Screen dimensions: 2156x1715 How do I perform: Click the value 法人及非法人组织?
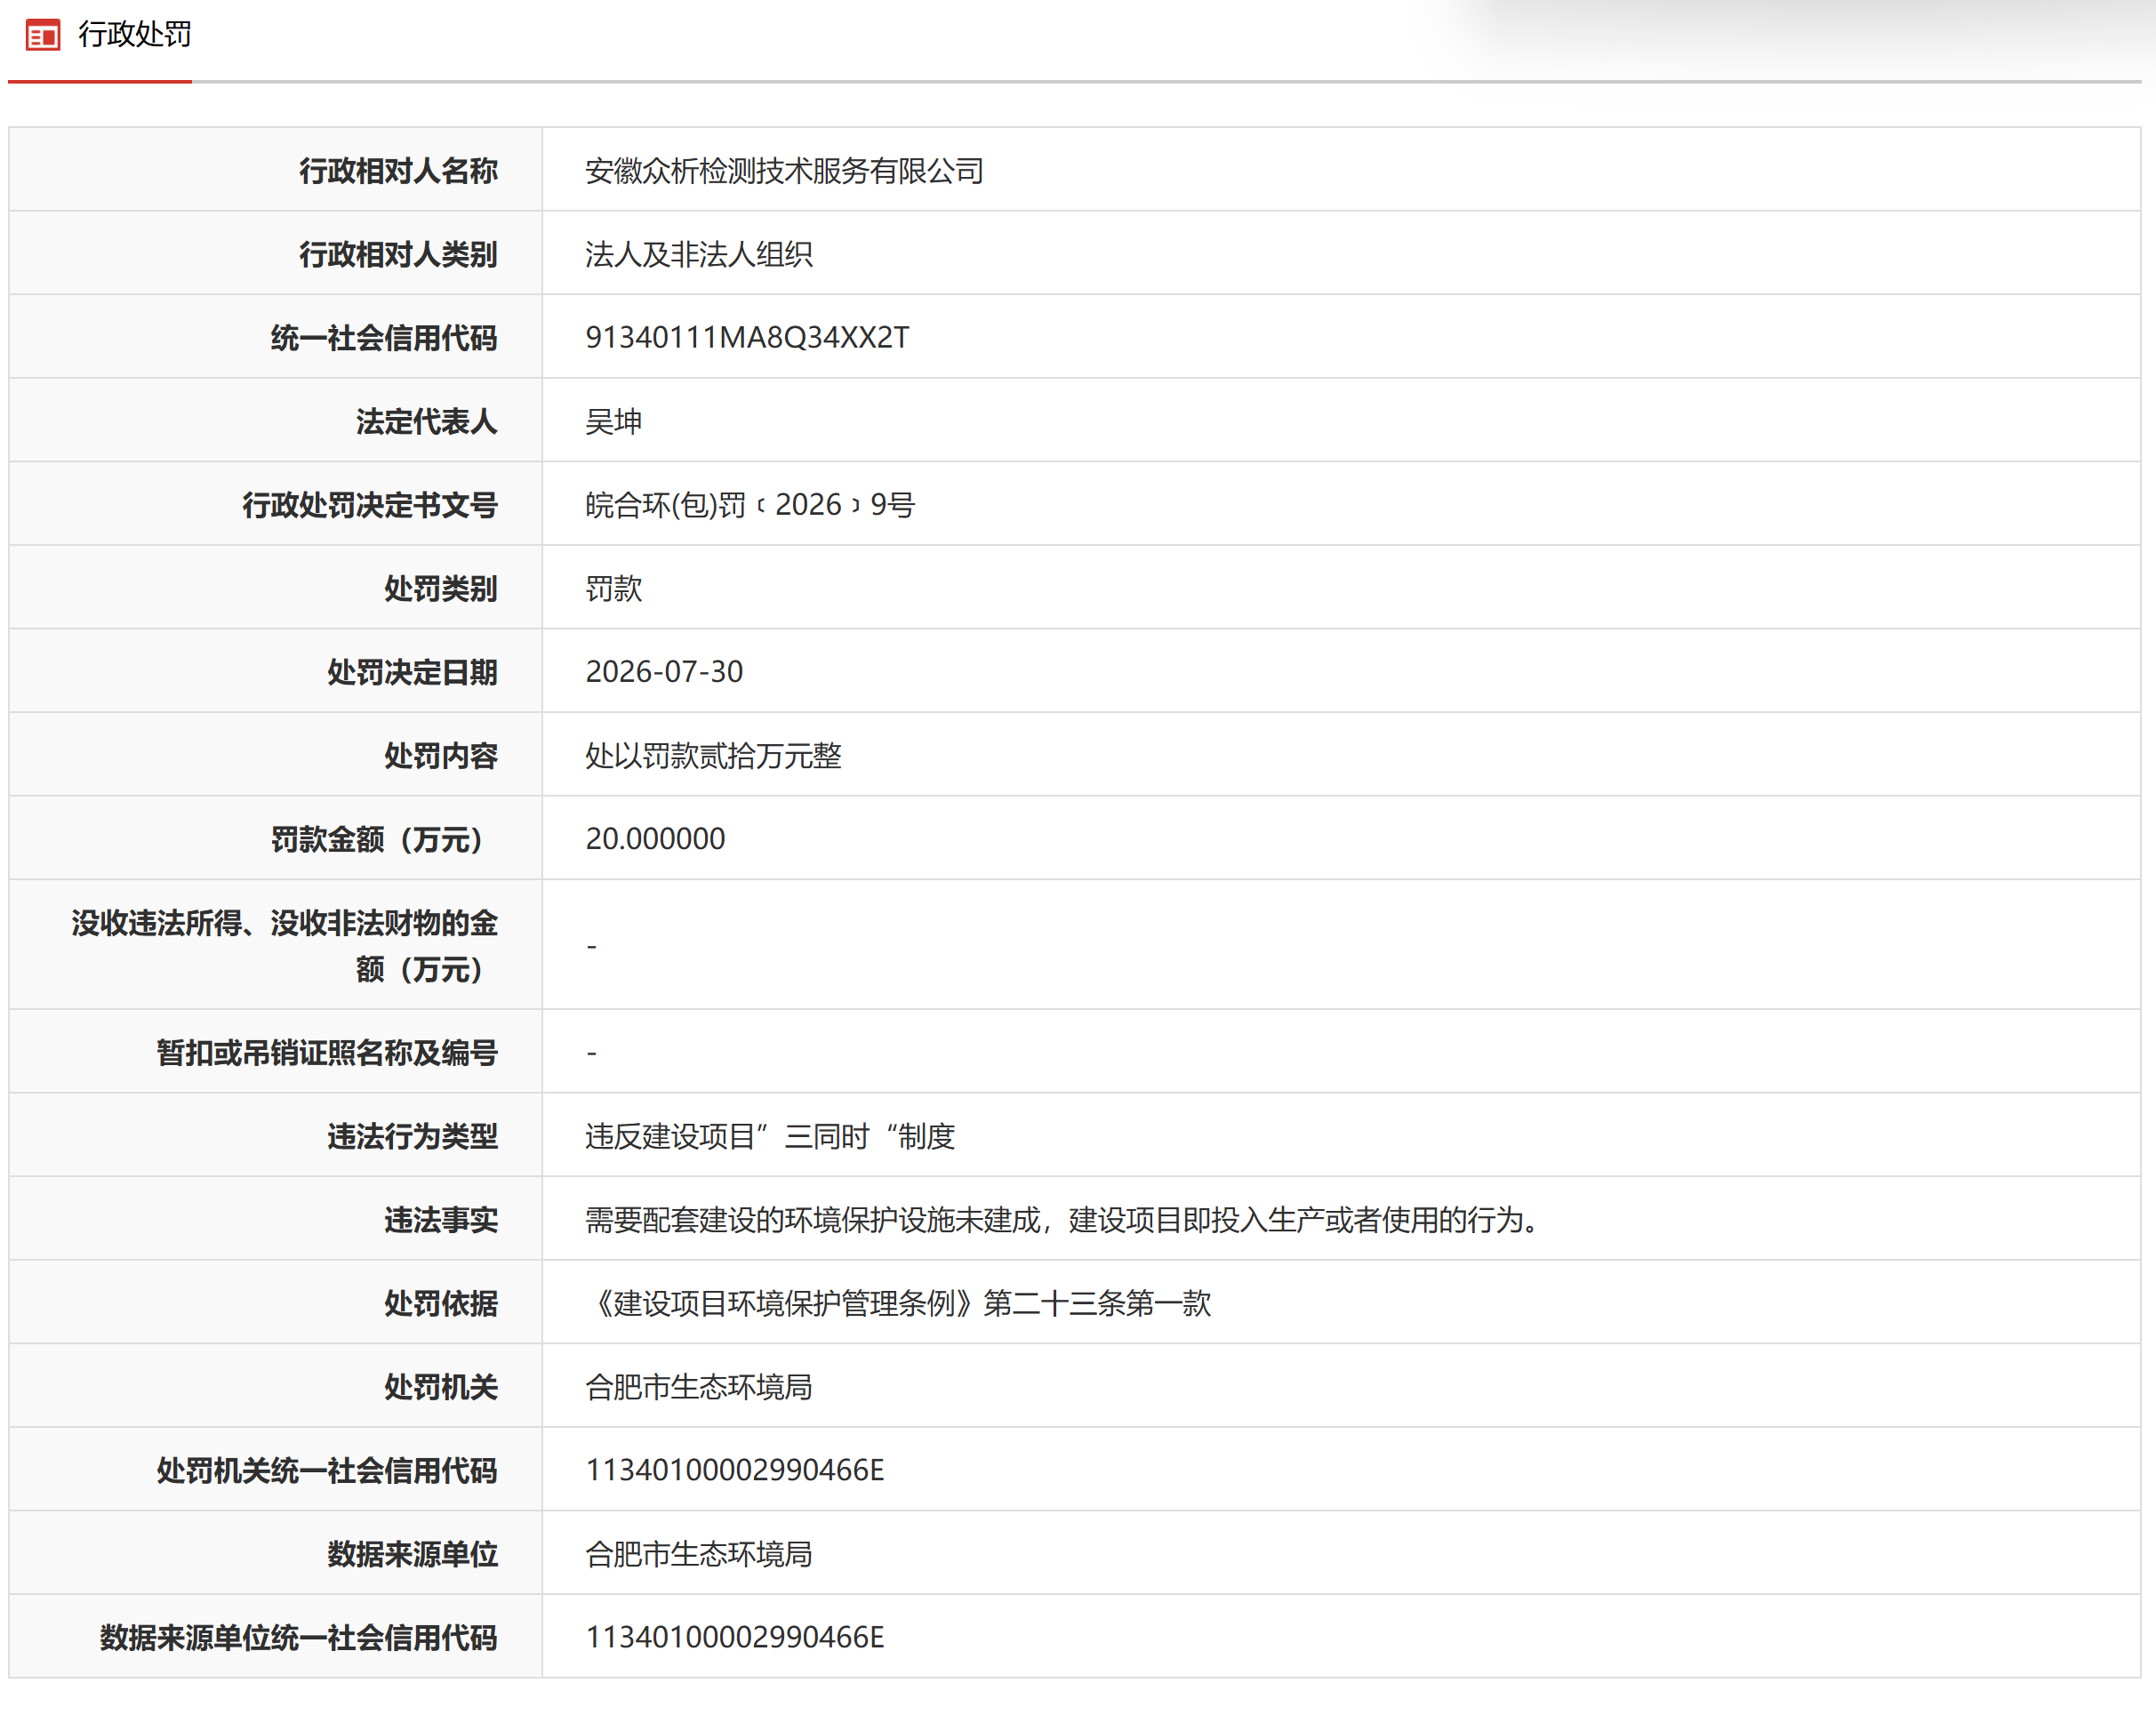(x=699, y=254)
